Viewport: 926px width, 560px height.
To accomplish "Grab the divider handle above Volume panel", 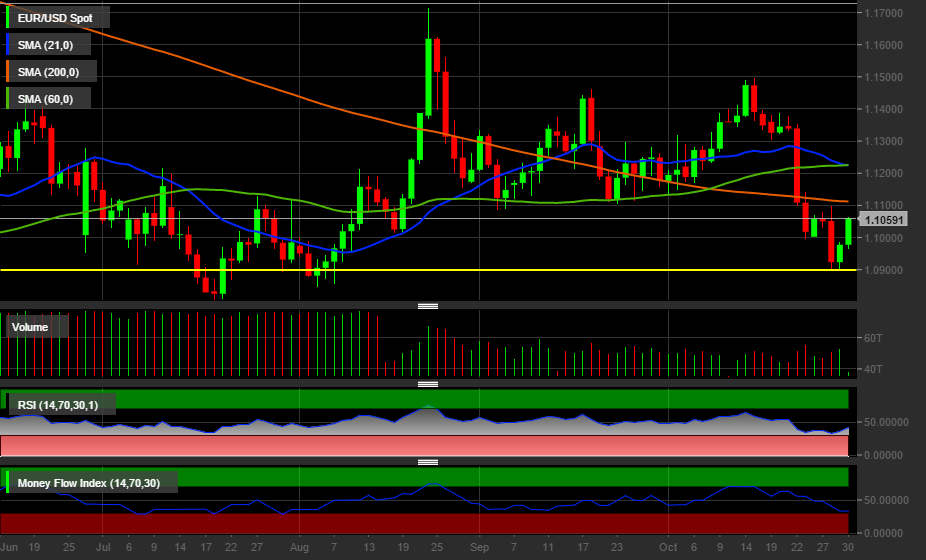I will pos(428,306).
